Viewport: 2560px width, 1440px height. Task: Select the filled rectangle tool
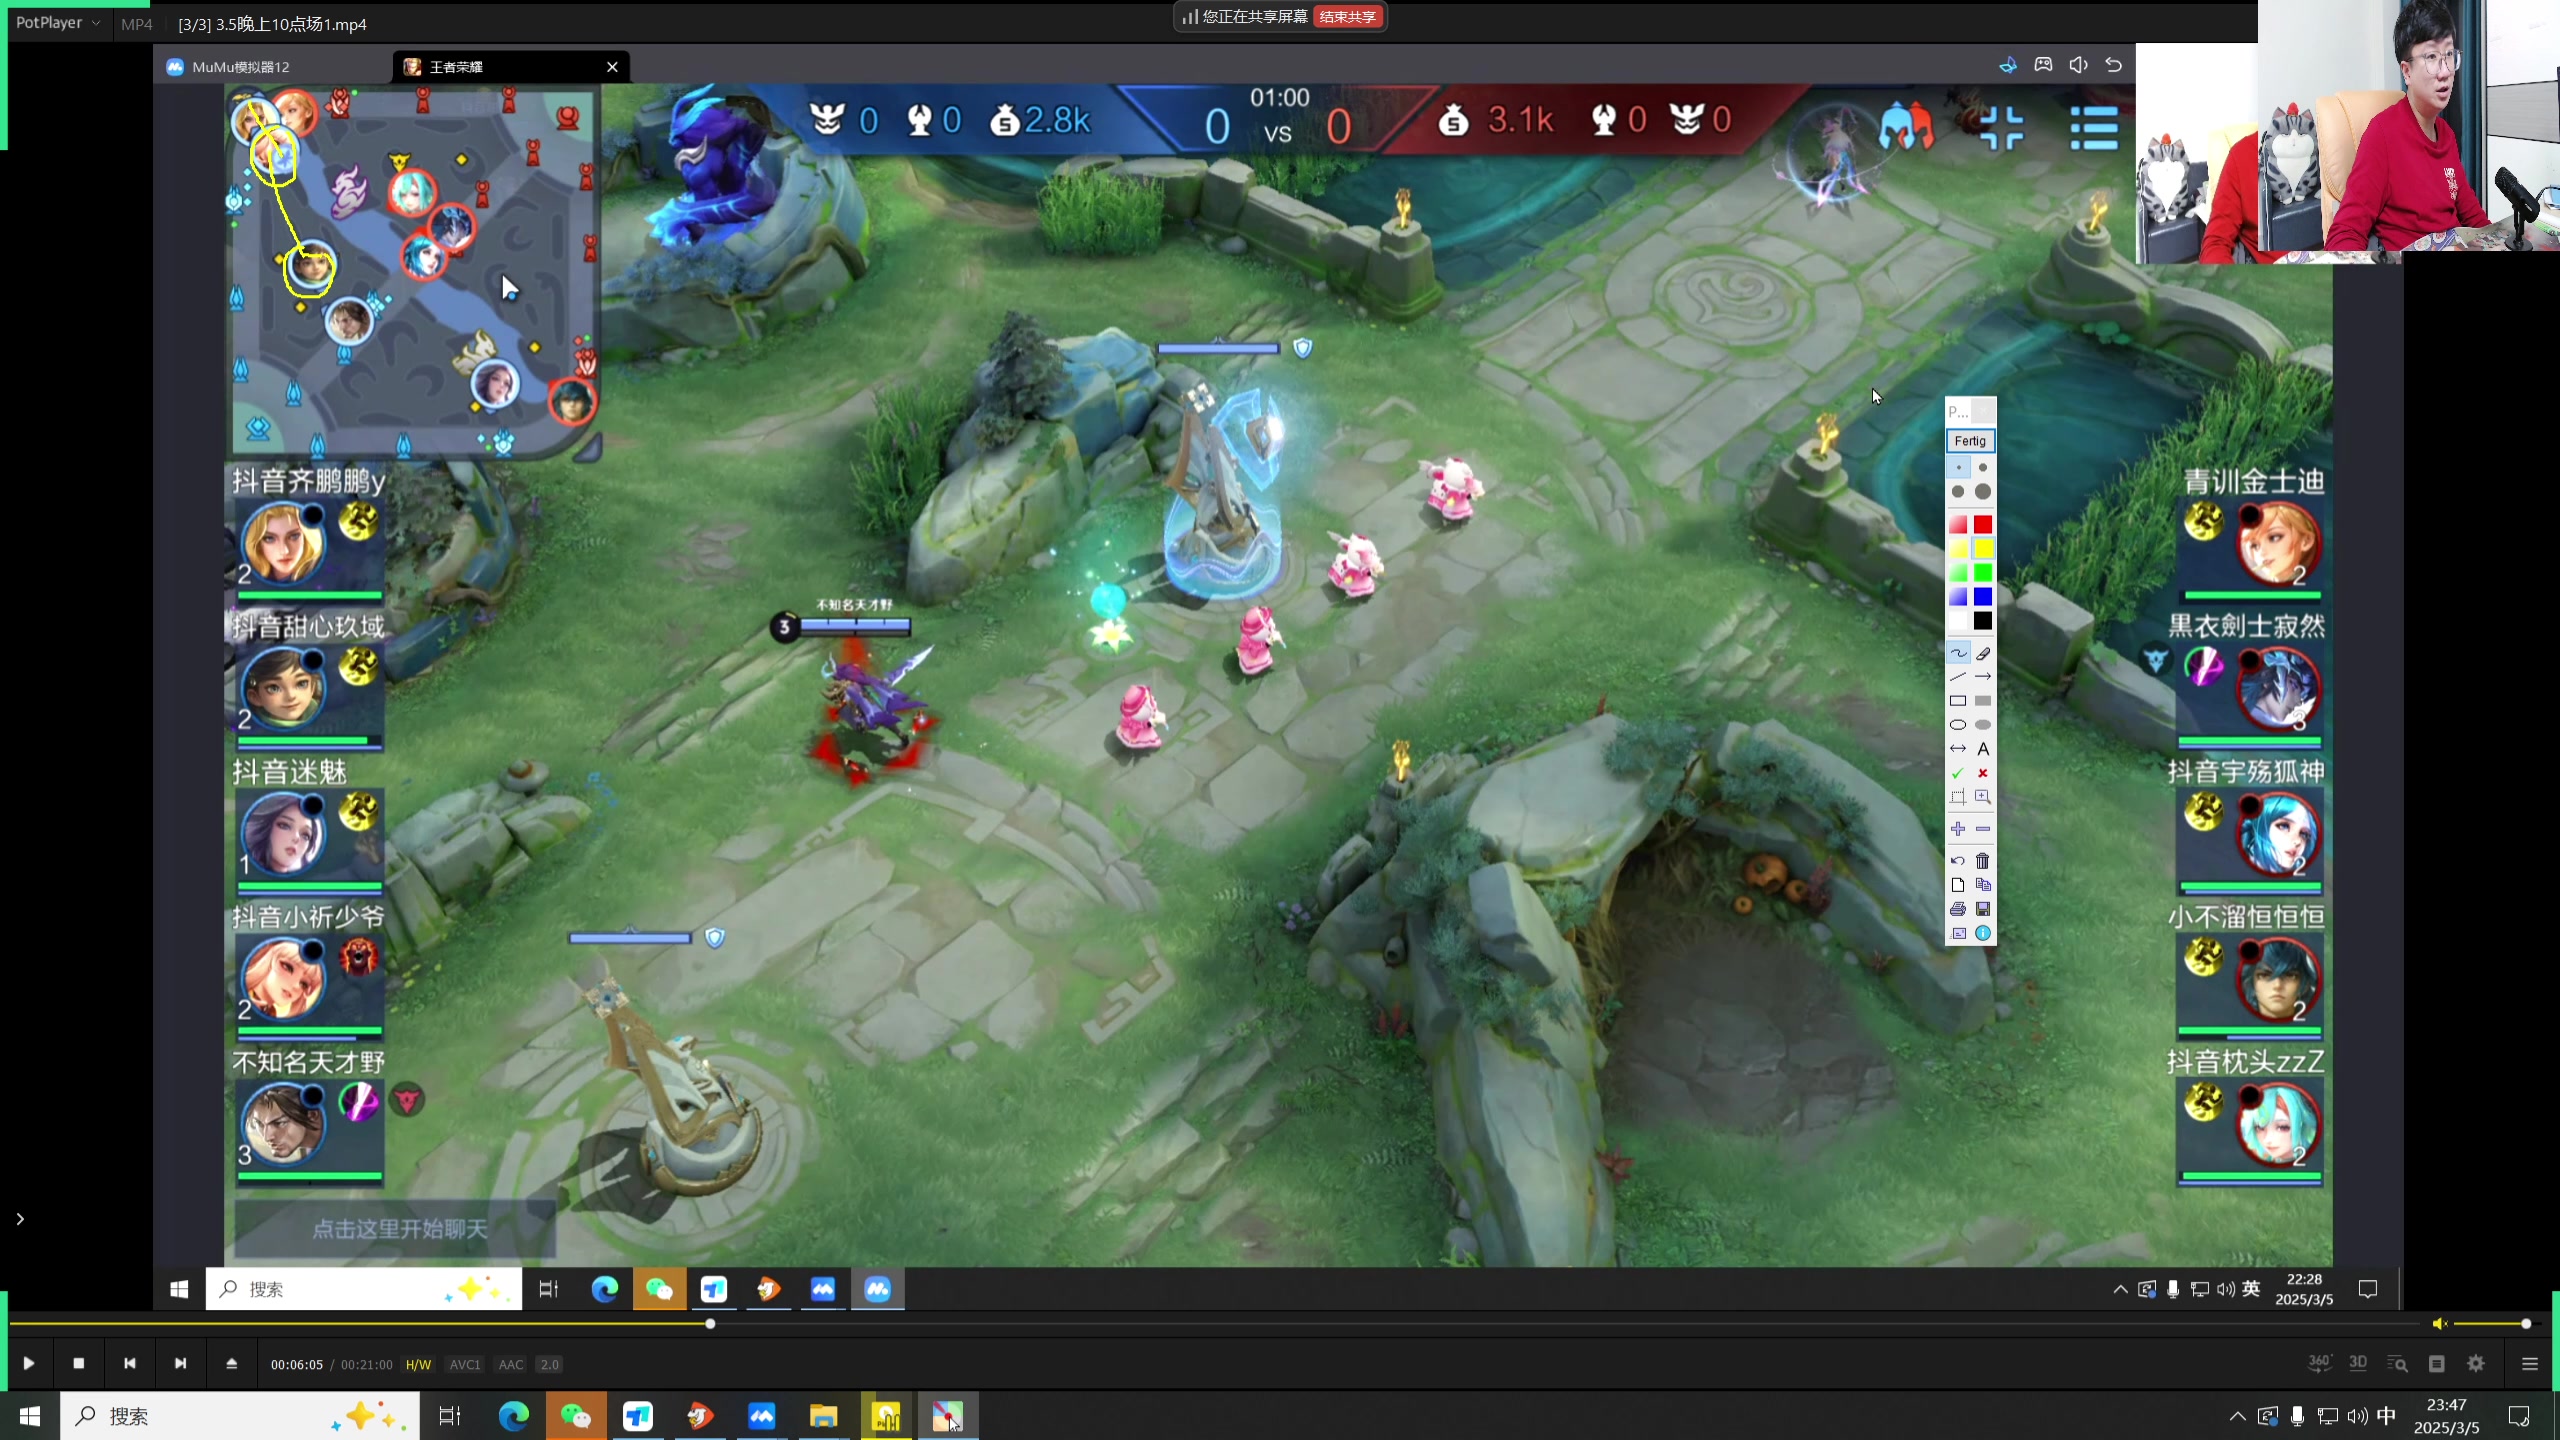click(x=1983, y=701)
